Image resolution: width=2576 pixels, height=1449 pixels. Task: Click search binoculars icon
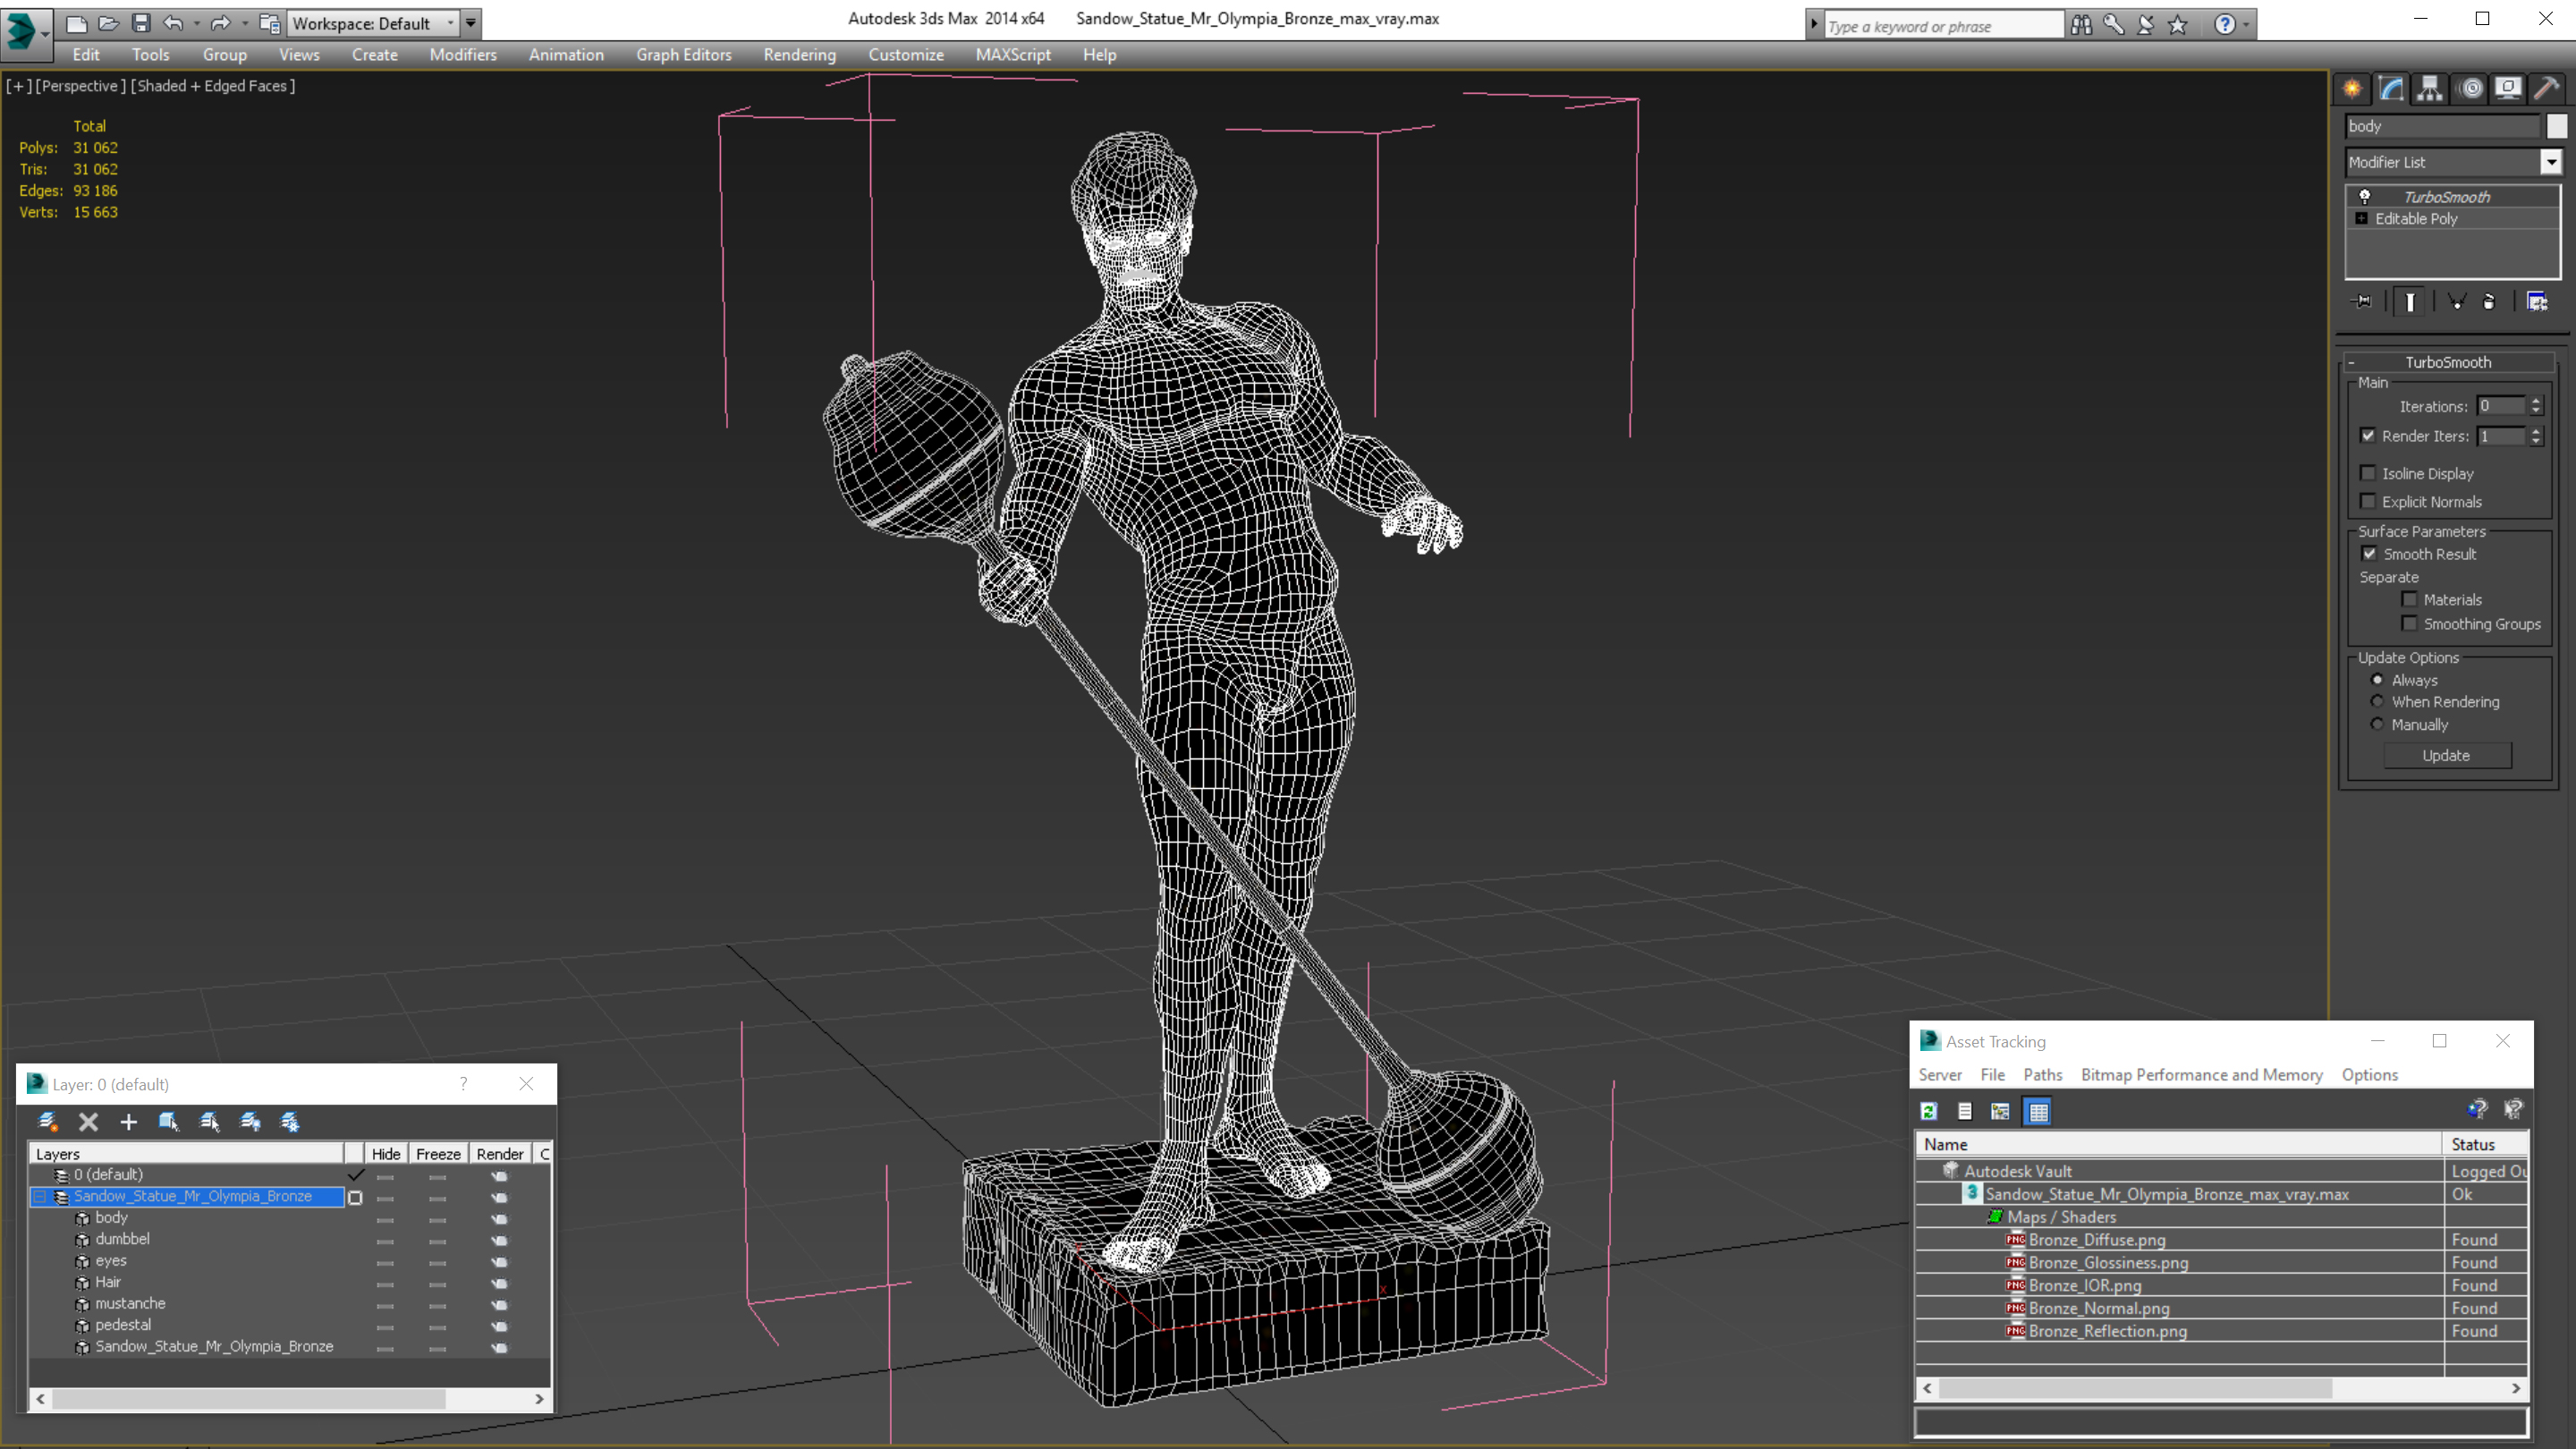point(2081,24)
